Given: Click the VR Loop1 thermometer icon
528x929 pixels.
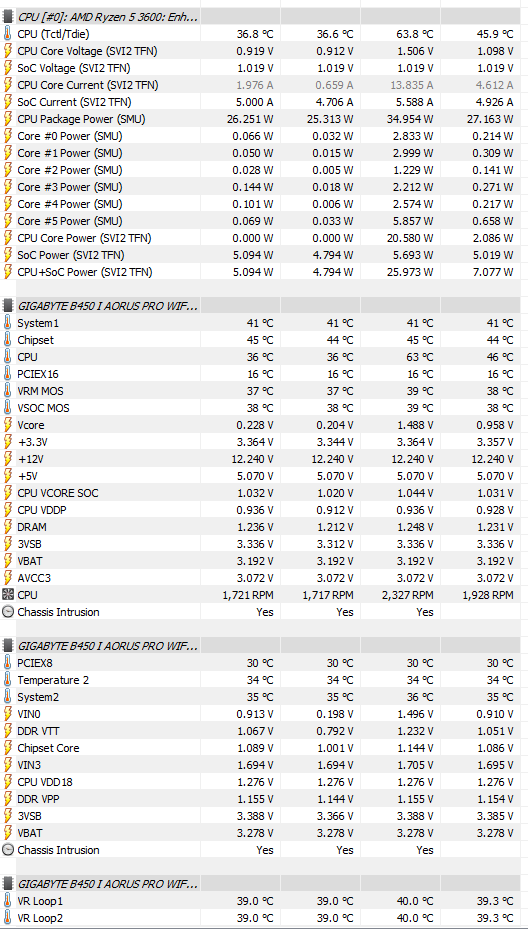Looking at the screenshot, I should (8, 901).
